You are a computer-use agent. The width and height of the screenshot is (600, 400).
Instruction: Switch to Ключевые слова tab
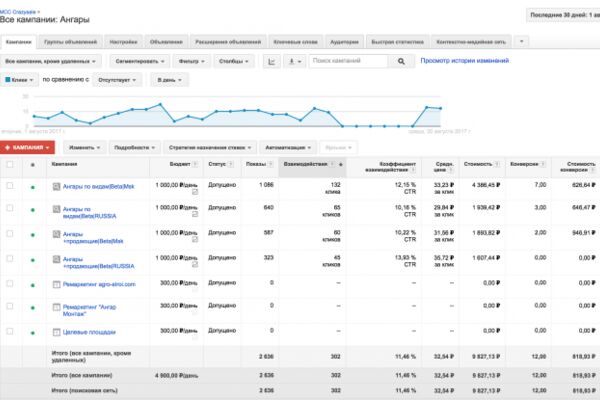point(296,42)
